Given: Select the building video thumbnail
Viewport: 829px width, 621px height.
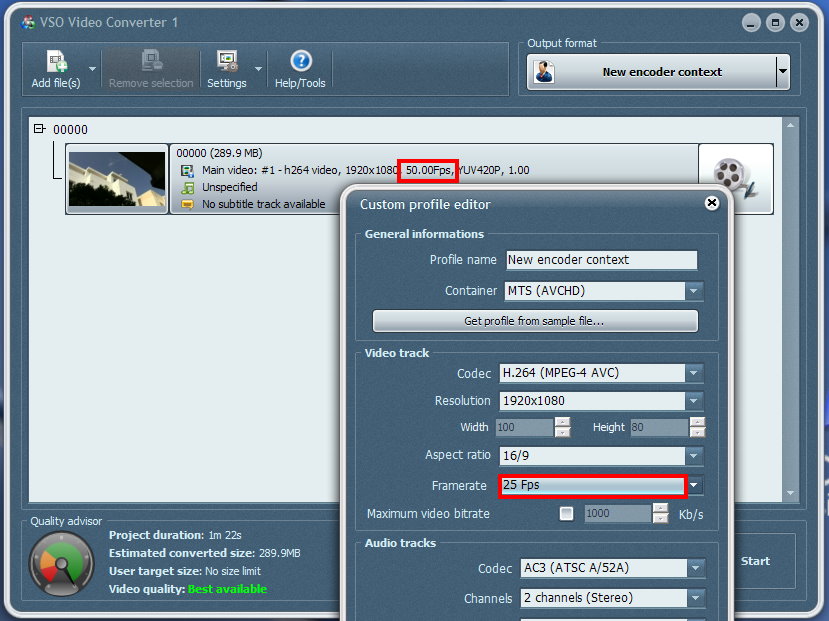Looking at the screenshot, I should click(x=117, y=179).
